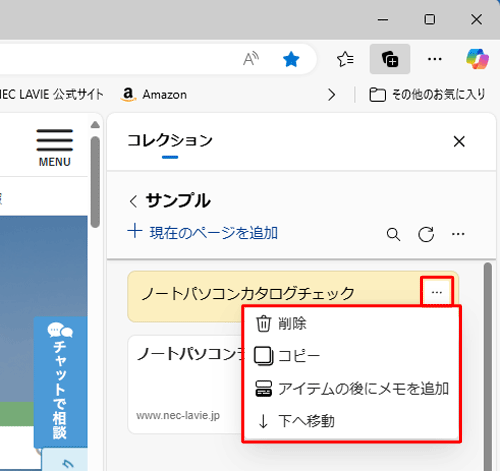Image resolution: width=500 pixels, height=471 pixels.
Task: Minimize the Edge browser window
Action: pos(383,19)
